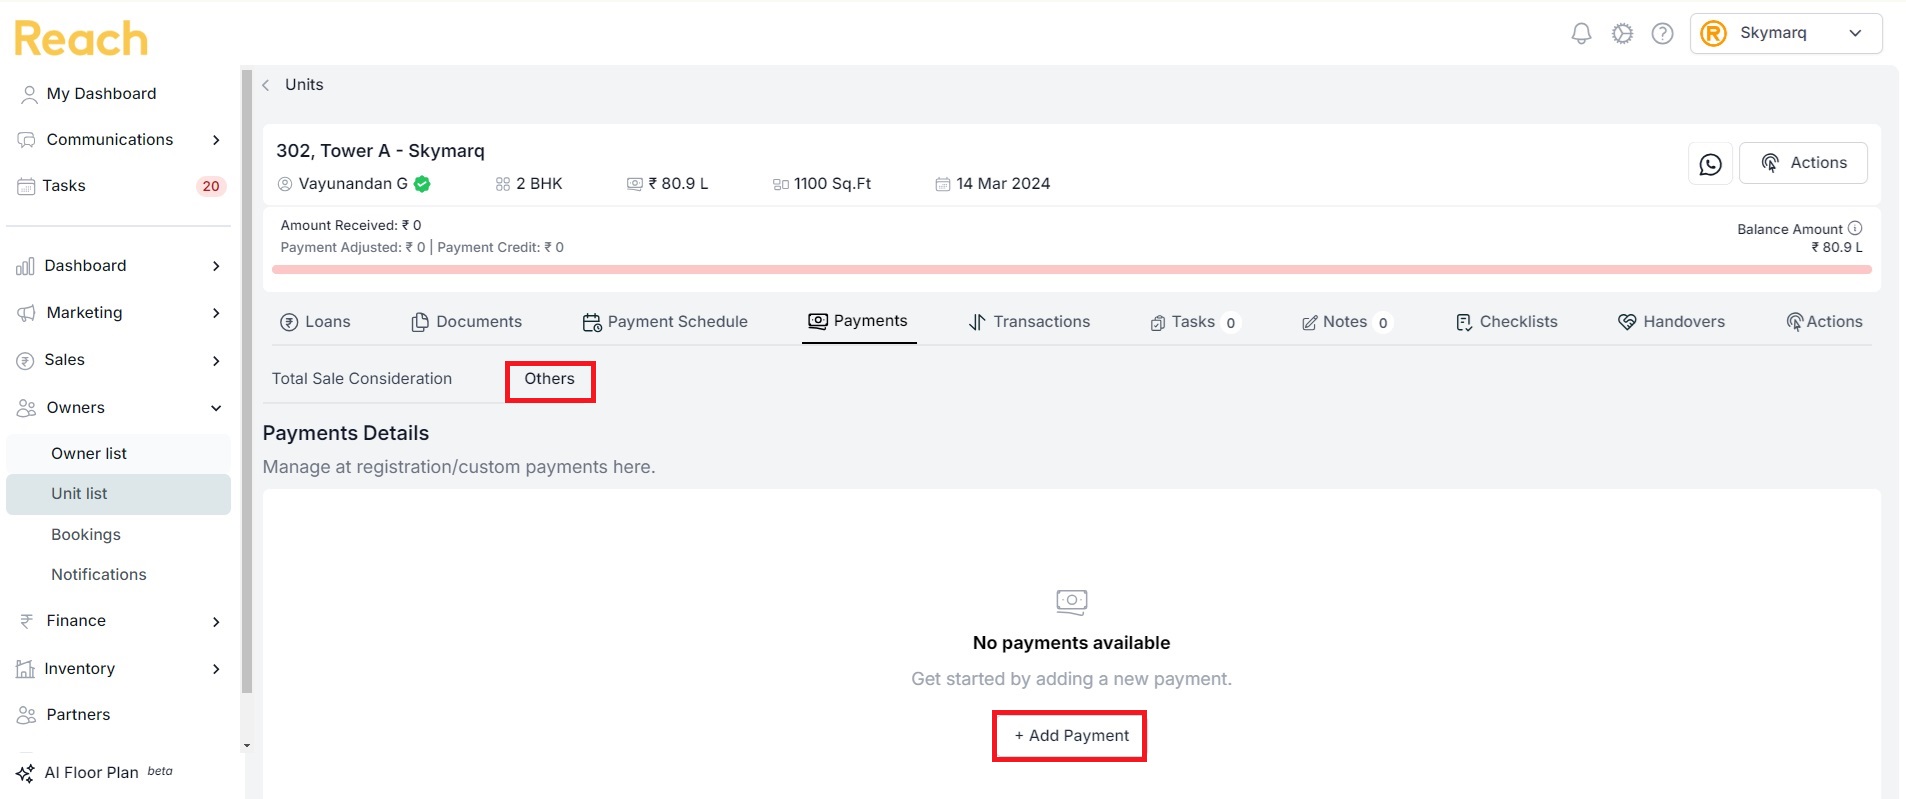Viewport: 1906px width, 799px height.
Task: Click the Balance Amount info icon
Action: pyautogui.click(x=1855, y=228)
